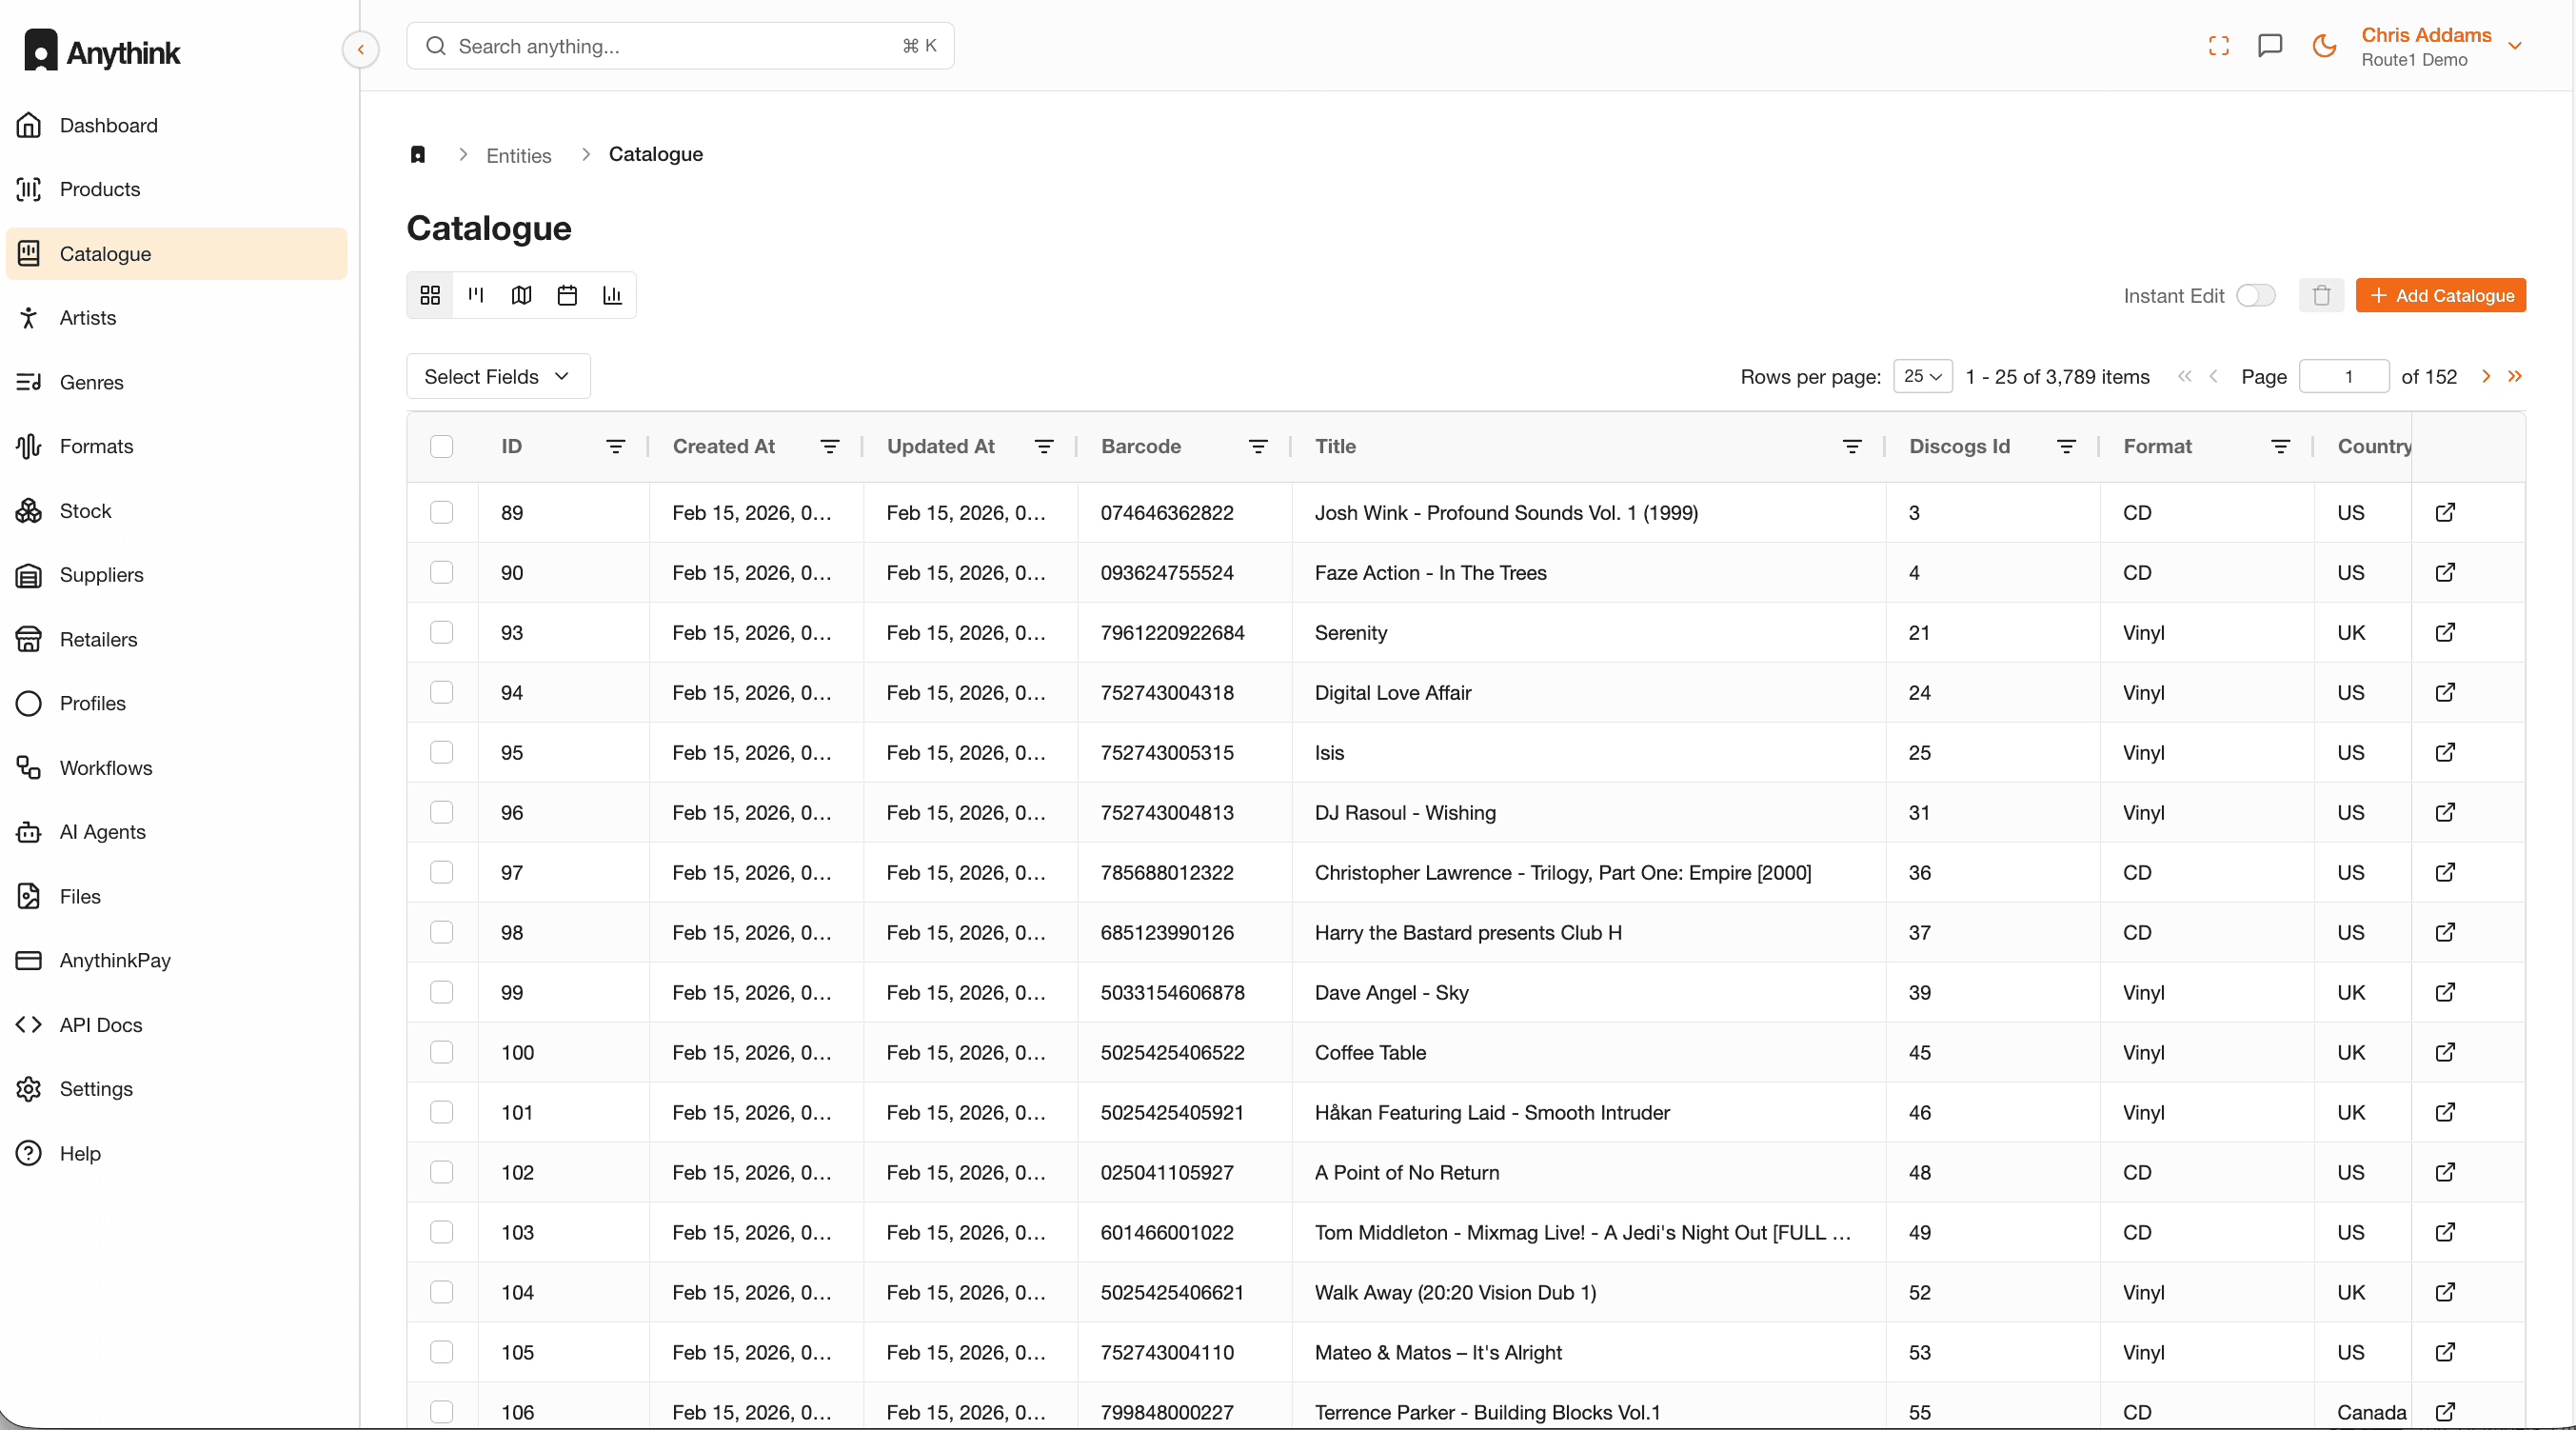2576x1430 pixels.
Task: Change rows per page with the 25 dropdown
Action: tap(1921, 376)
